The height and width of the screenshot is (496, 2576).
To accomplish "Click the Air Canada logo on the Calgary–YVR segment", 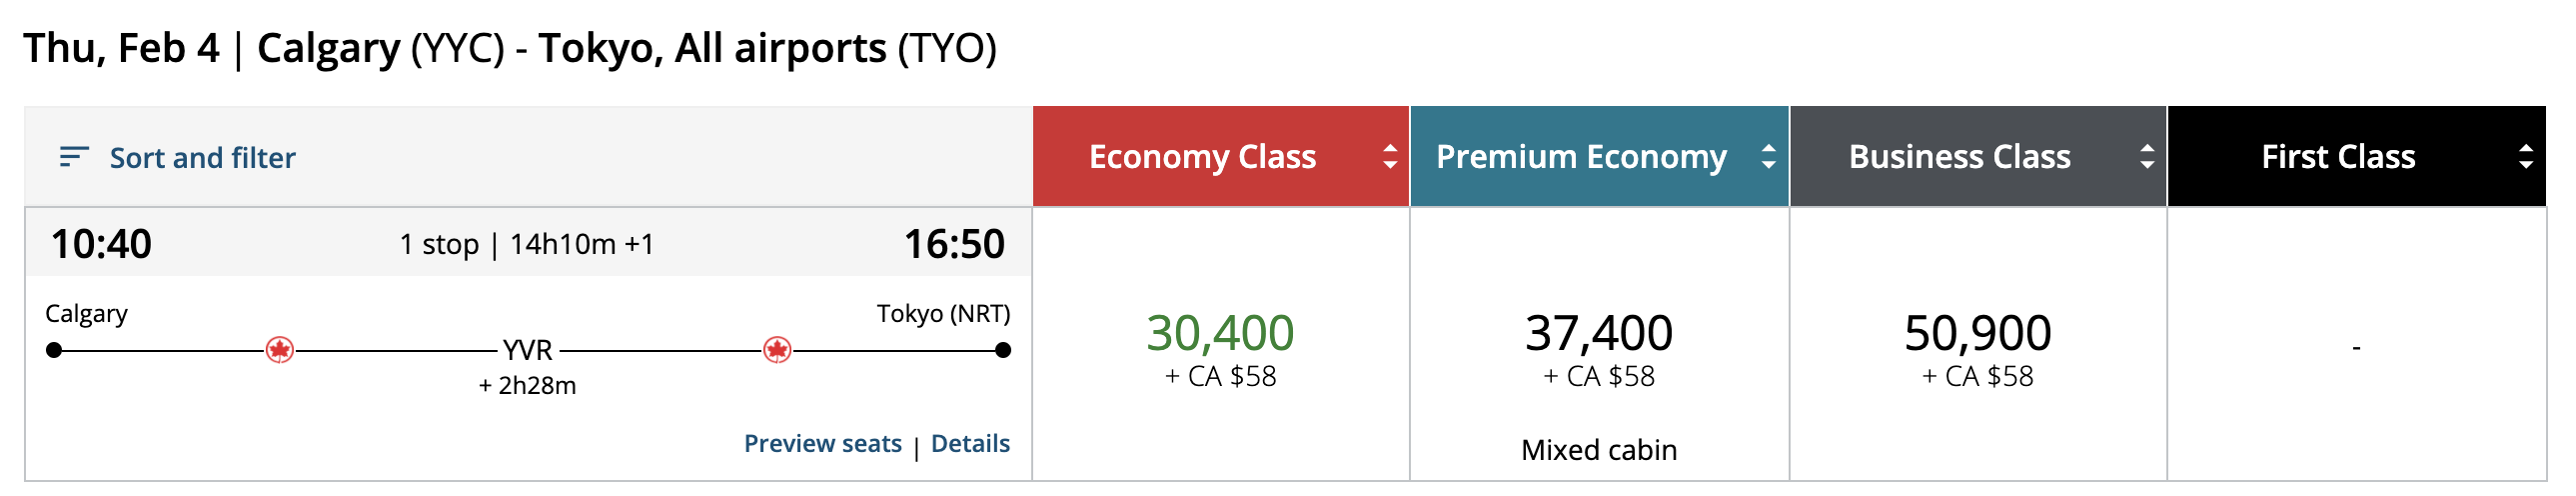I will click(x=280, y=350).
